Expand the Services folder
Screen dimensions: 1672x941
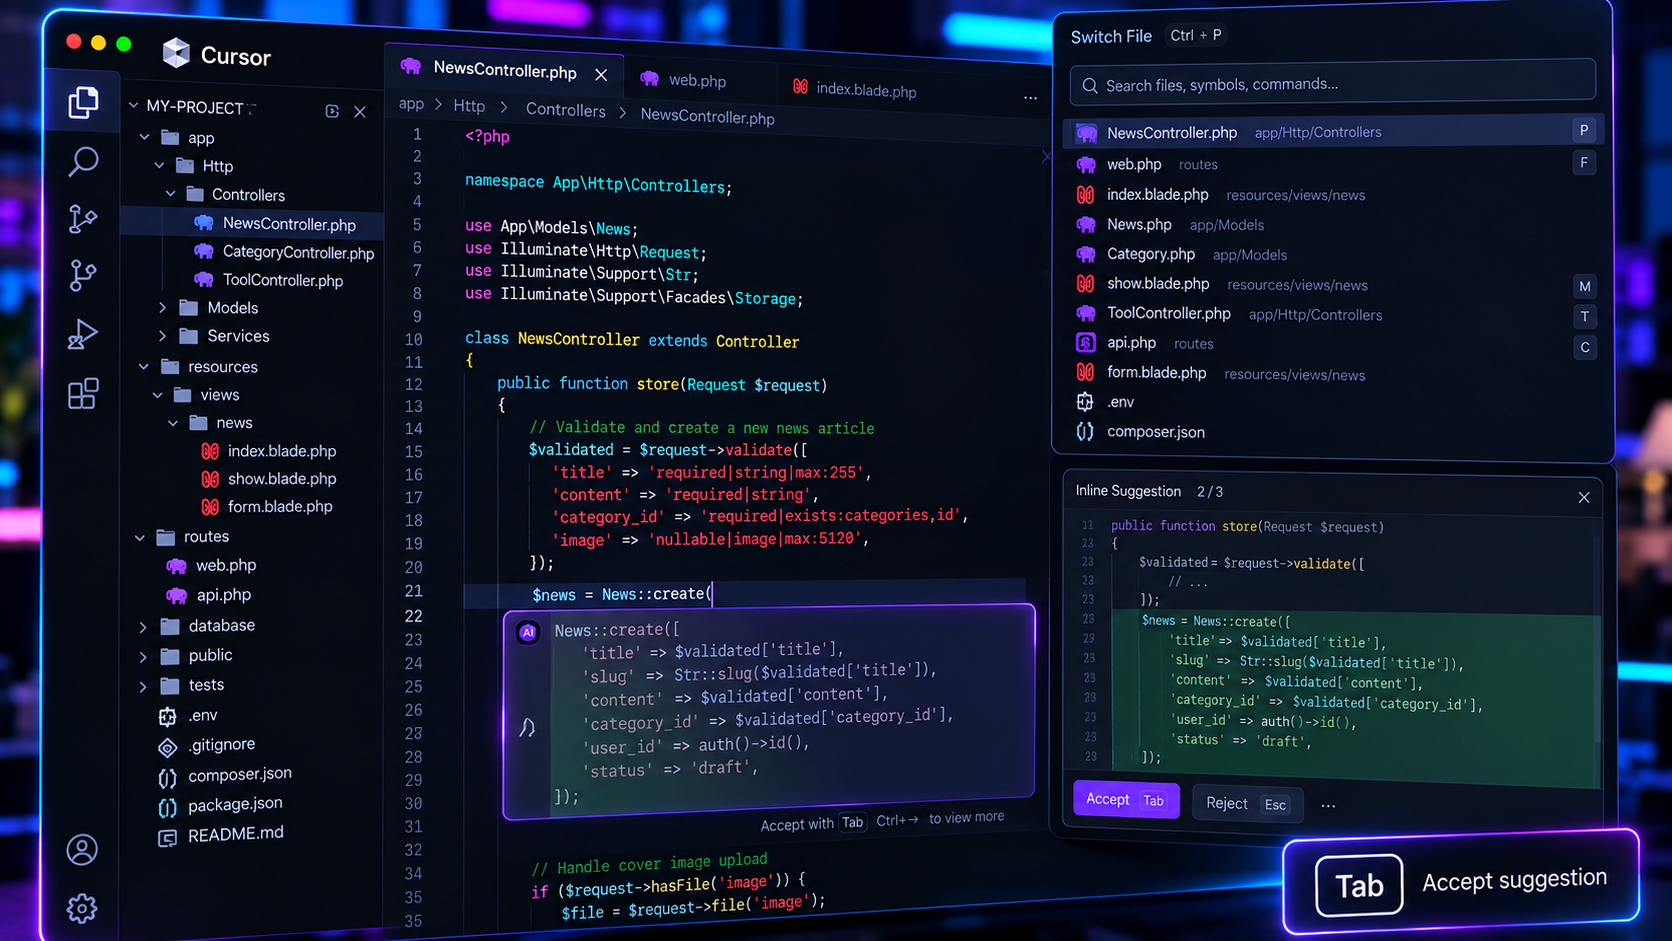point(163,336)
